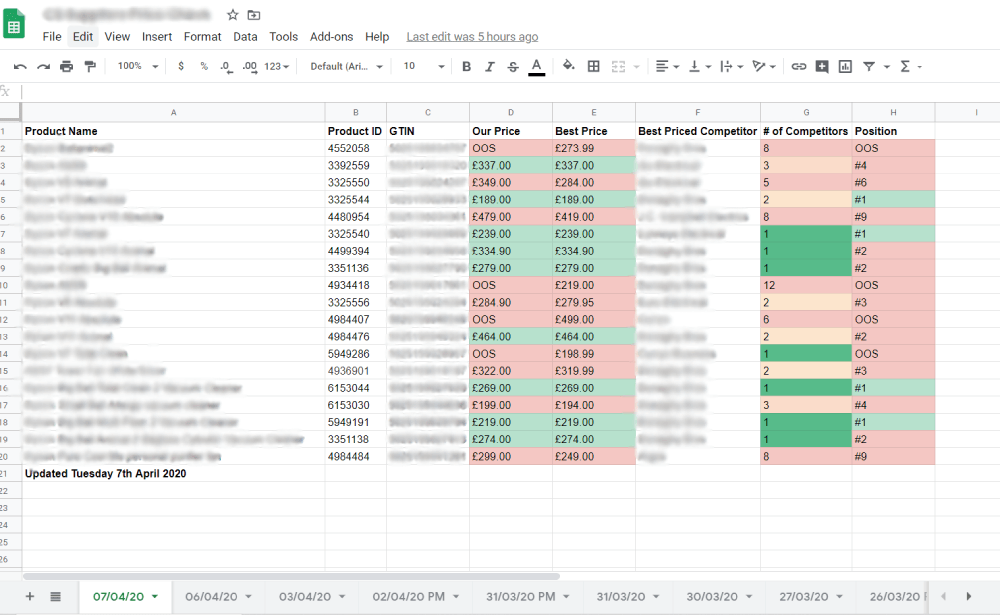Viewport: 1000px width, 615px height.
Task: Select the cell containing Product ID 4934418
Action: (x=355, y=284)
